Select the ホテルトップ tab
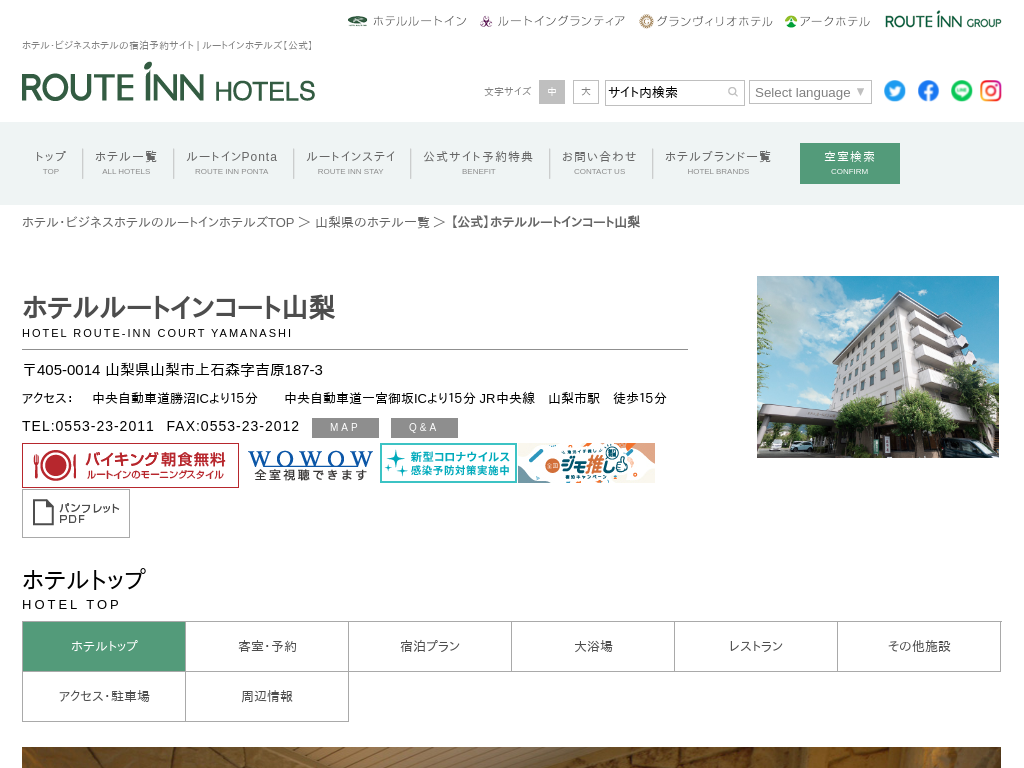Image resolution: width=1024 pixels, height=768 pixels. point(104,647)
